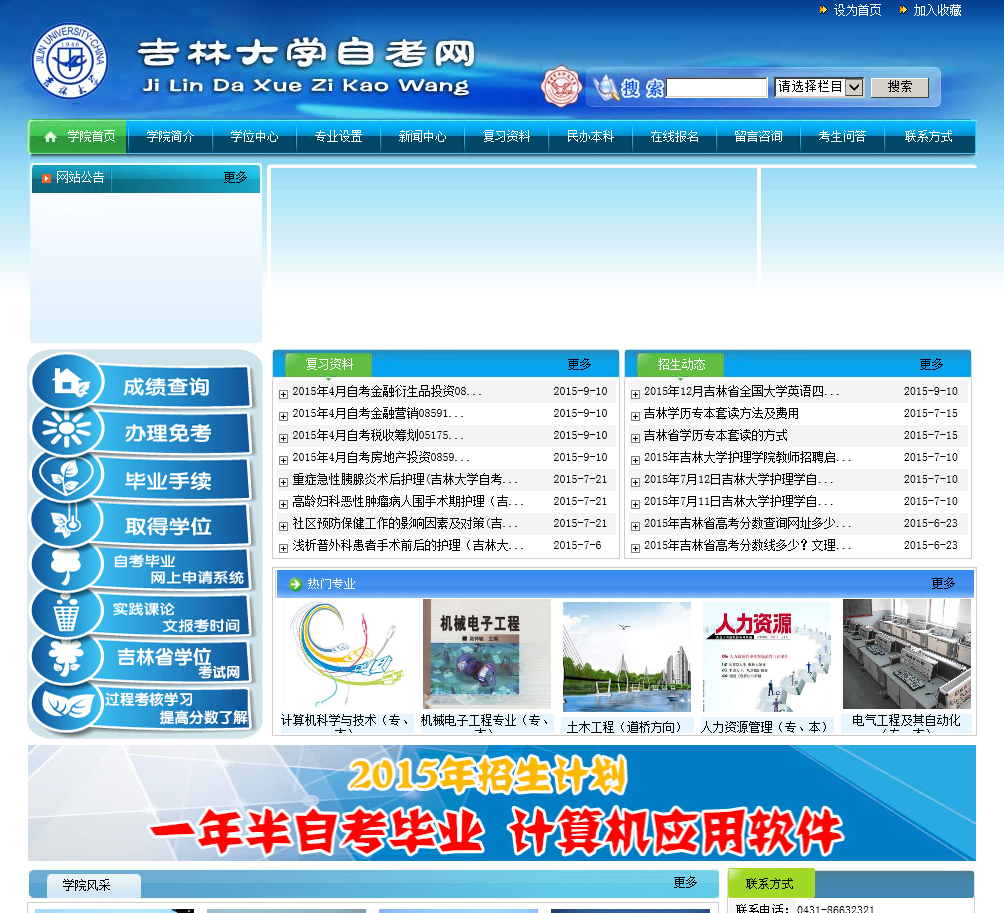Click the 2015年招生计划 banner
Image resolution: width=1004 pixels, height=913 pixels.
point(501,802)
